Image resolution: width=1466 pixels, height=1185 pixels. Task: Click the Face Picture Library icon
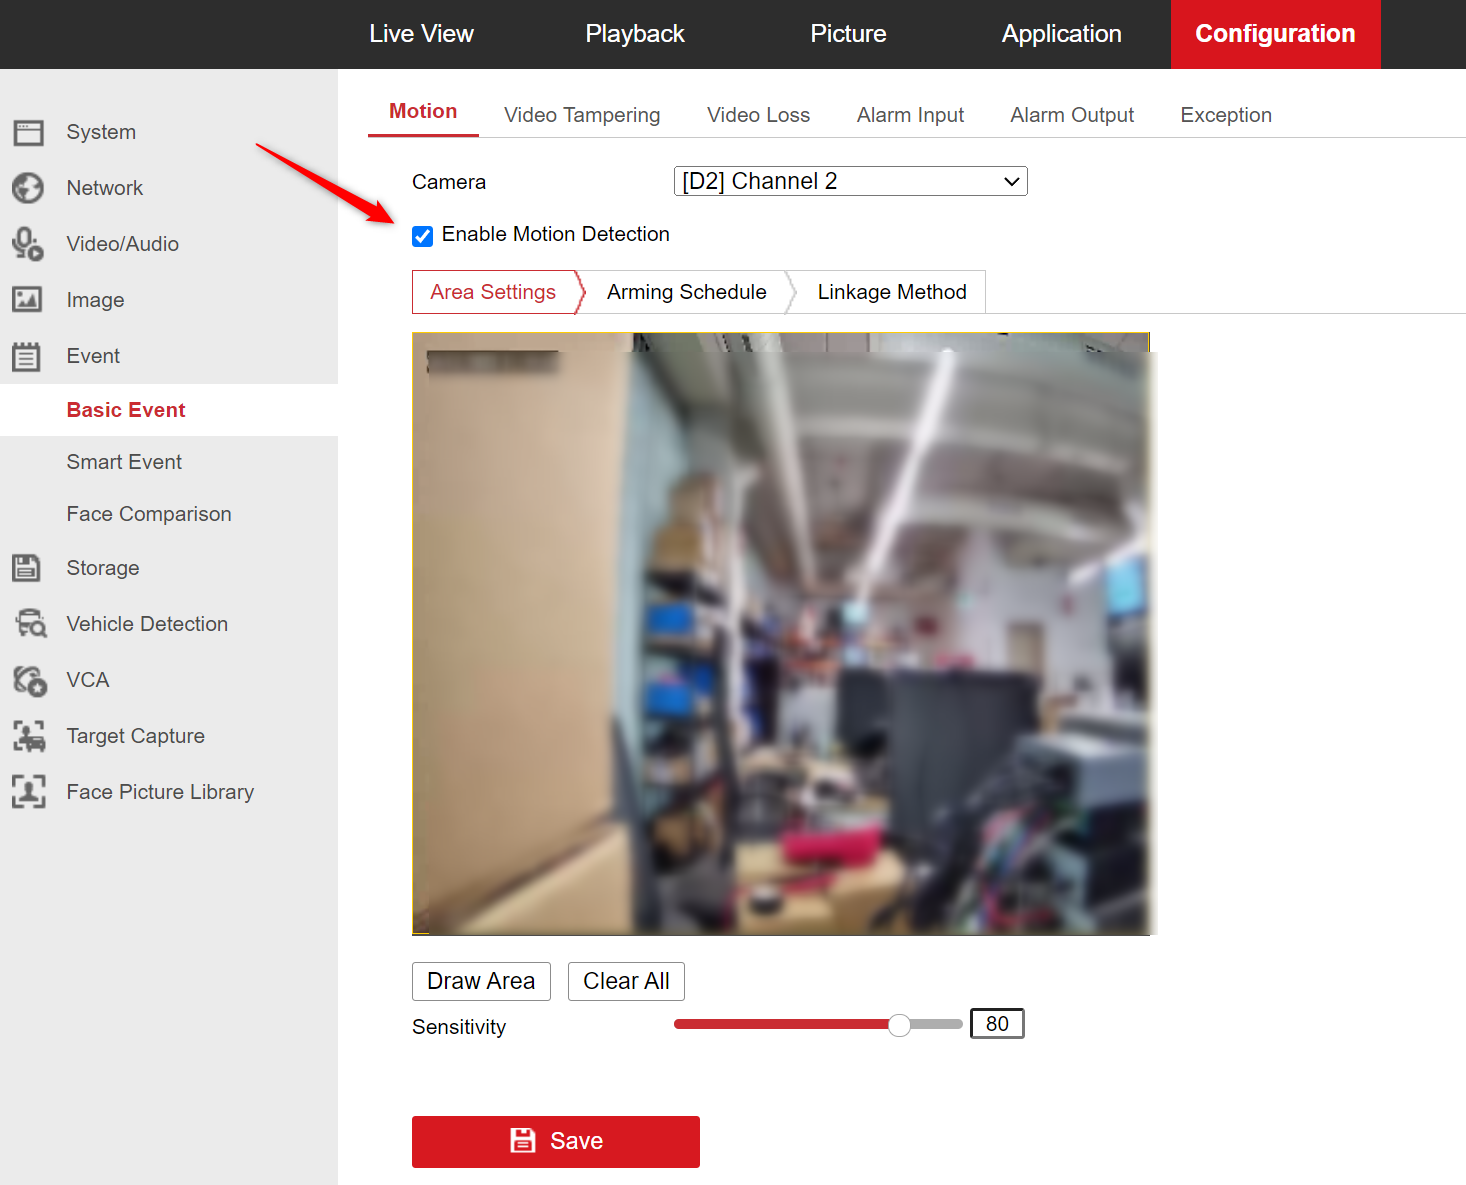29,792
